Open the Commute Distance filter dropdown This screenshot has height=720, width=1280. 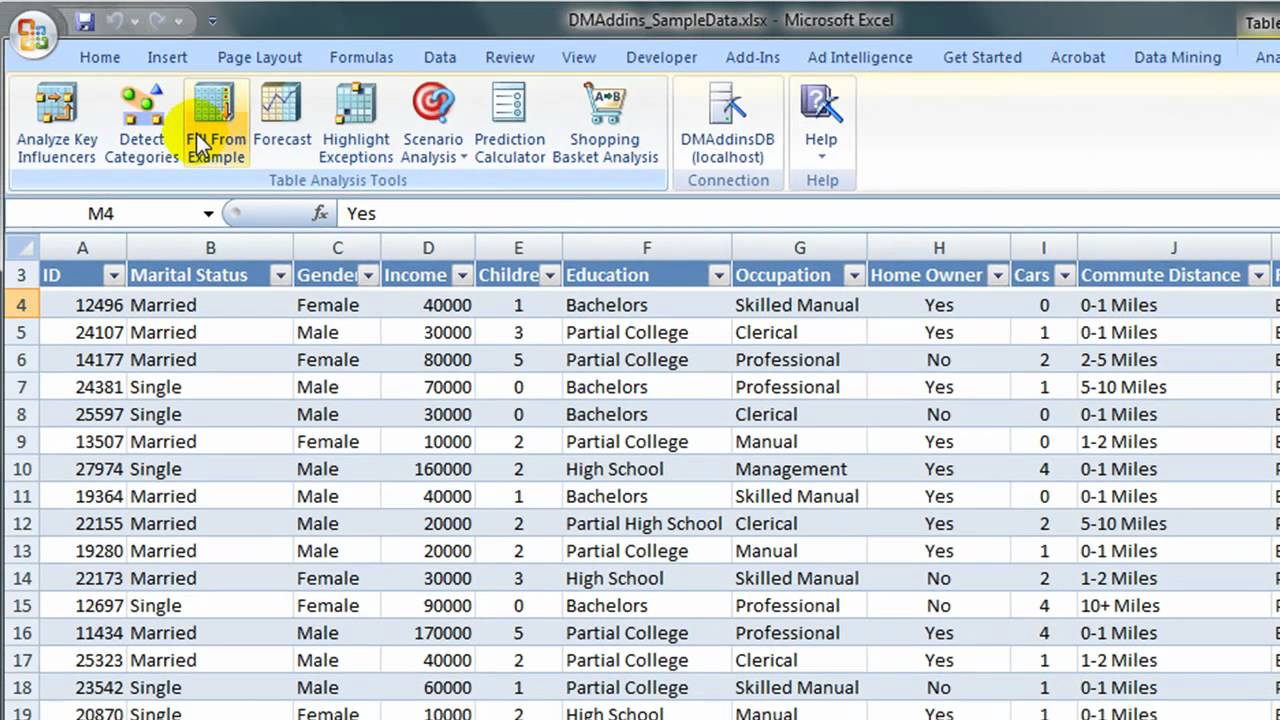(1258, 275)
